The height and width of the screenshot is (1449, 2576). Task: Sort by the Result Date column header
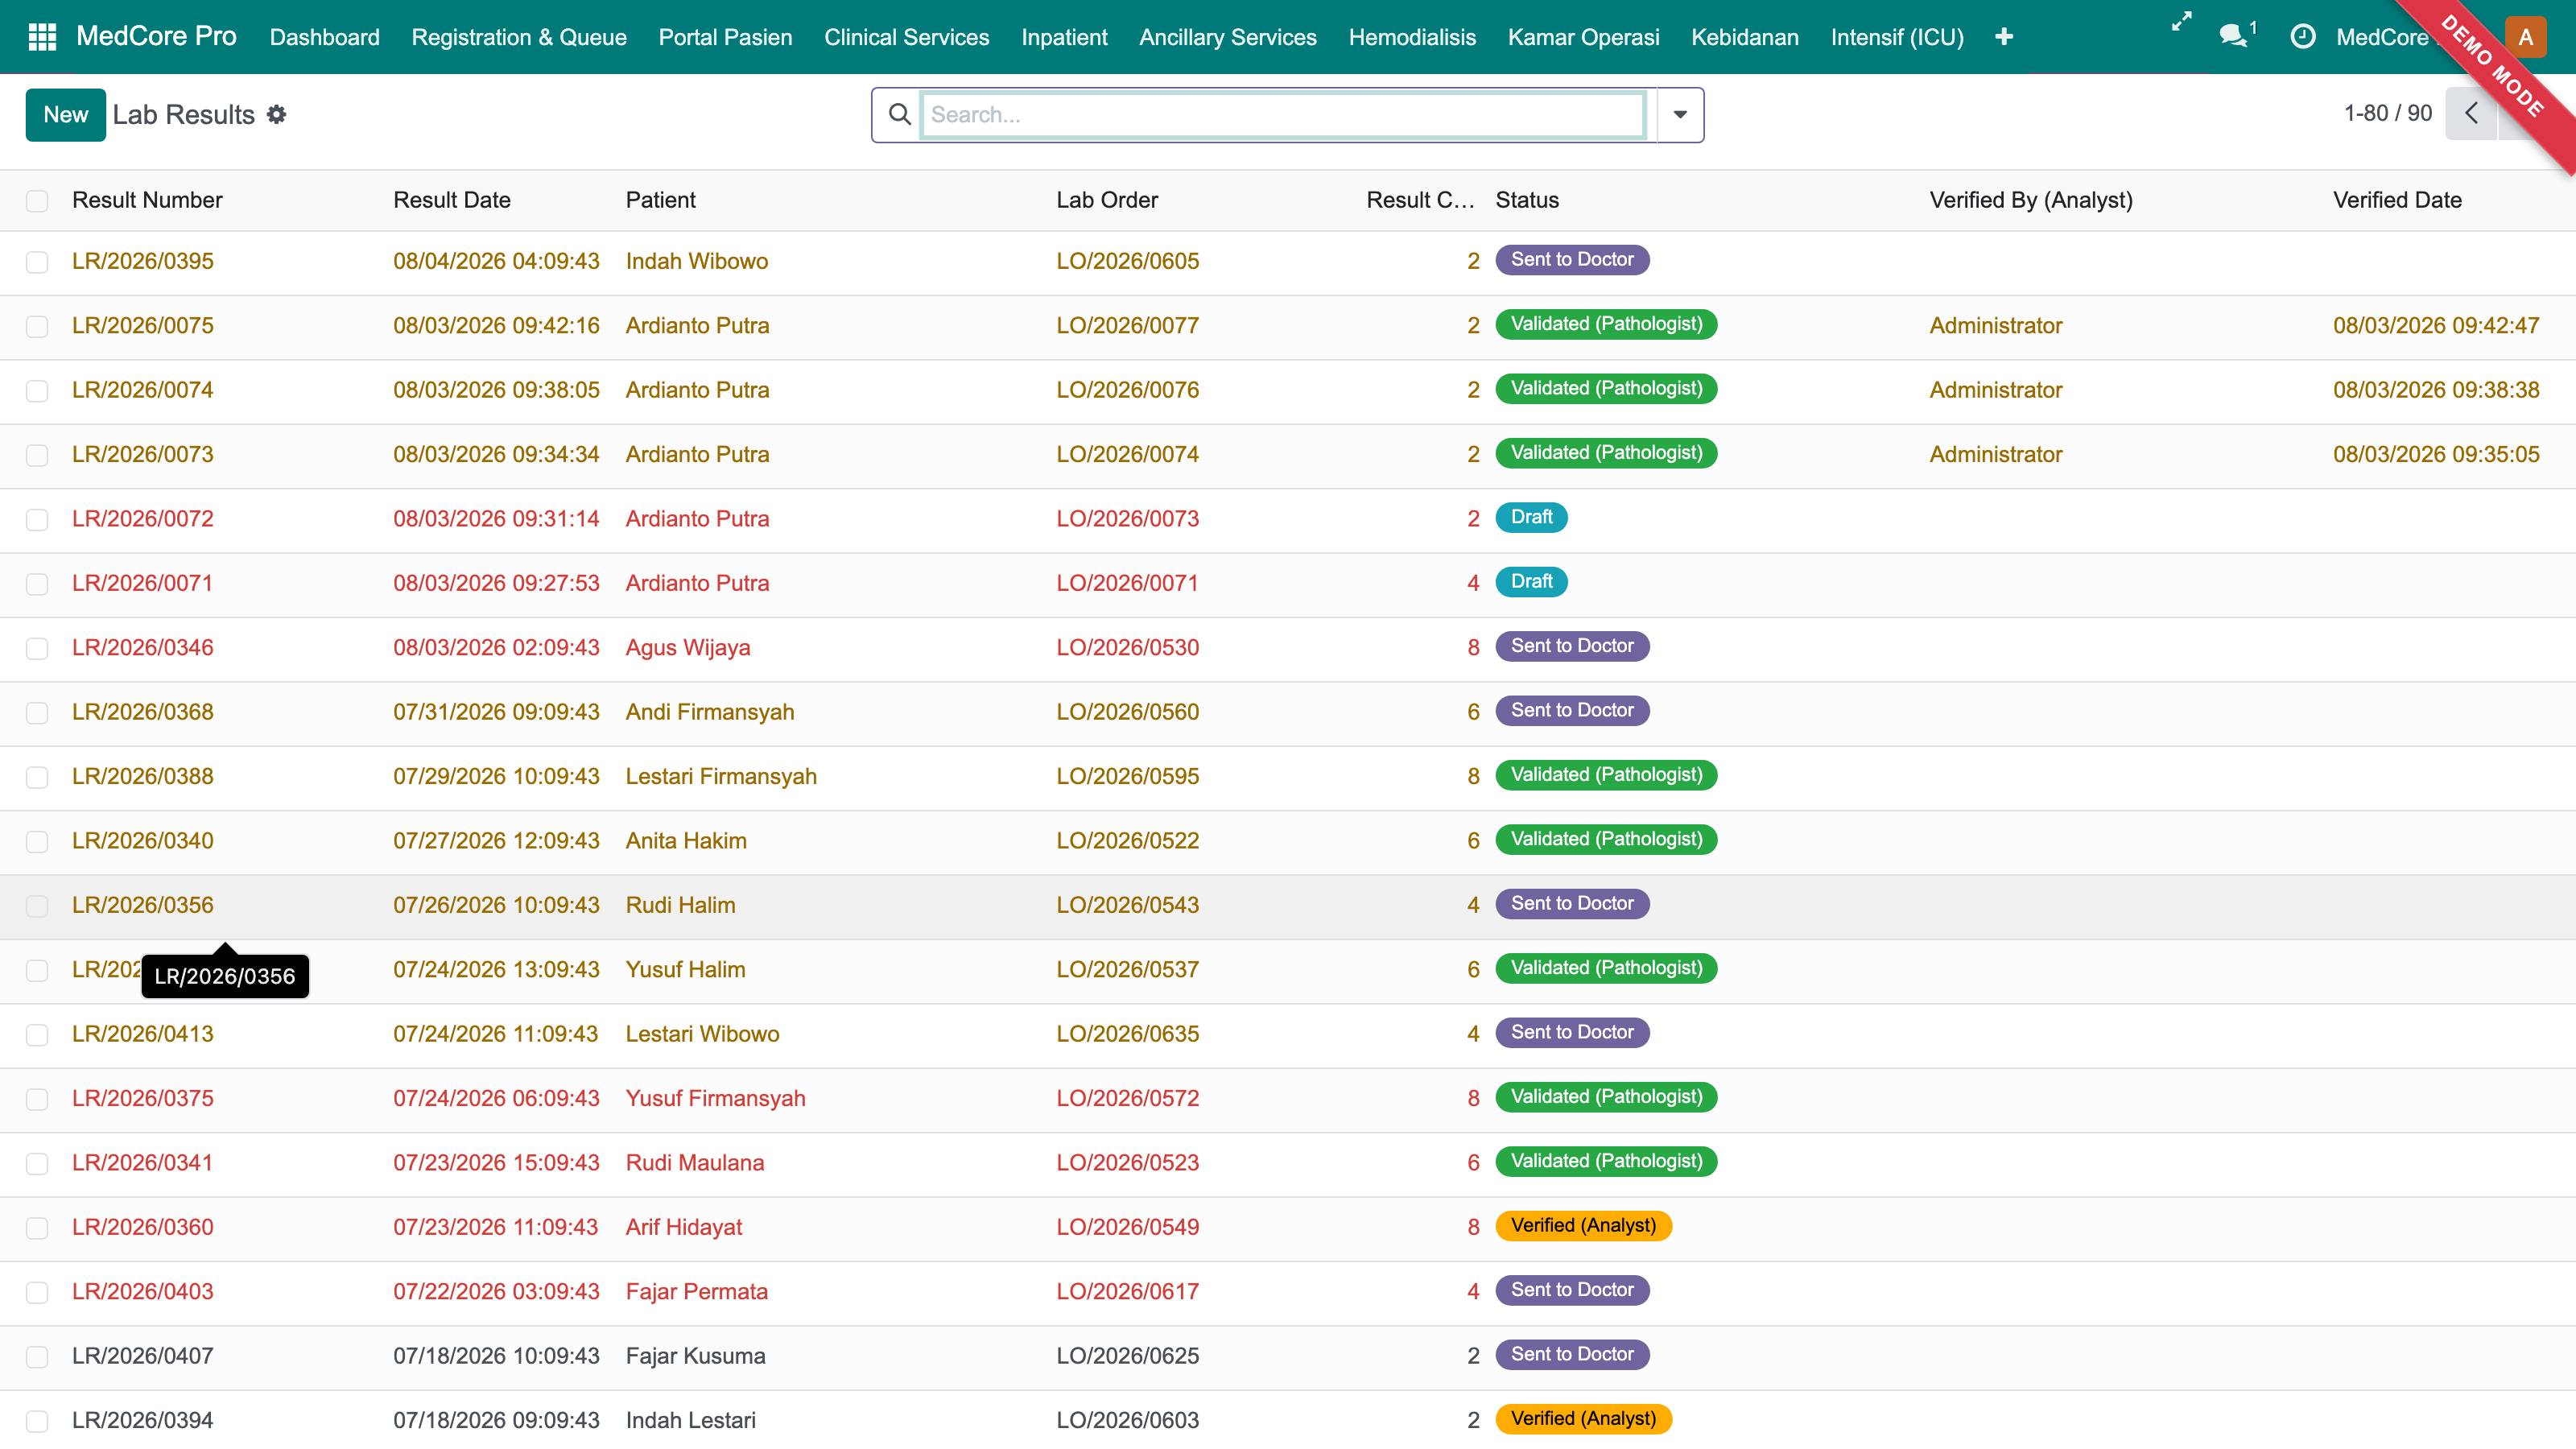tap(452, 200)
